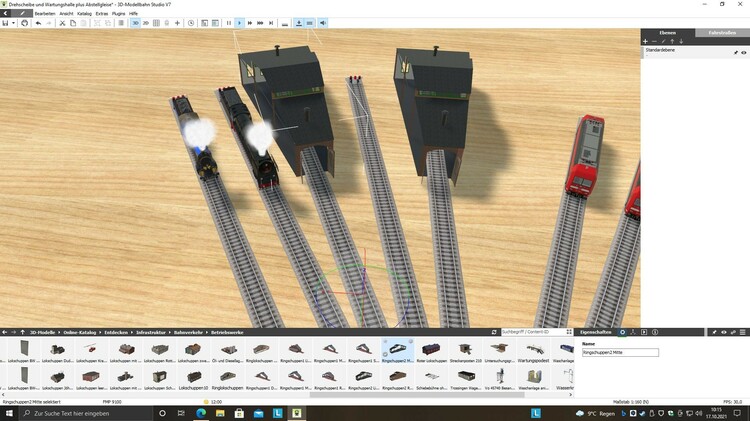Pause the simulation
Image resolution: width=750 pixels, height=421 pixels.
point(228,22)
